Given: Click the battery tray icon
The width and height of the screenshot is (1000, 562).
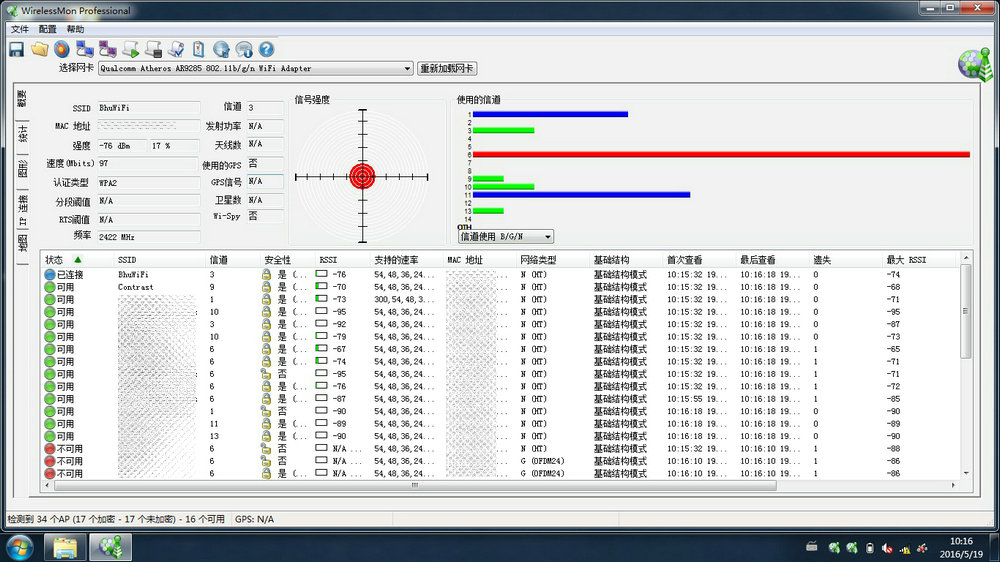Looking at the screenshot, I should [869, 548].
